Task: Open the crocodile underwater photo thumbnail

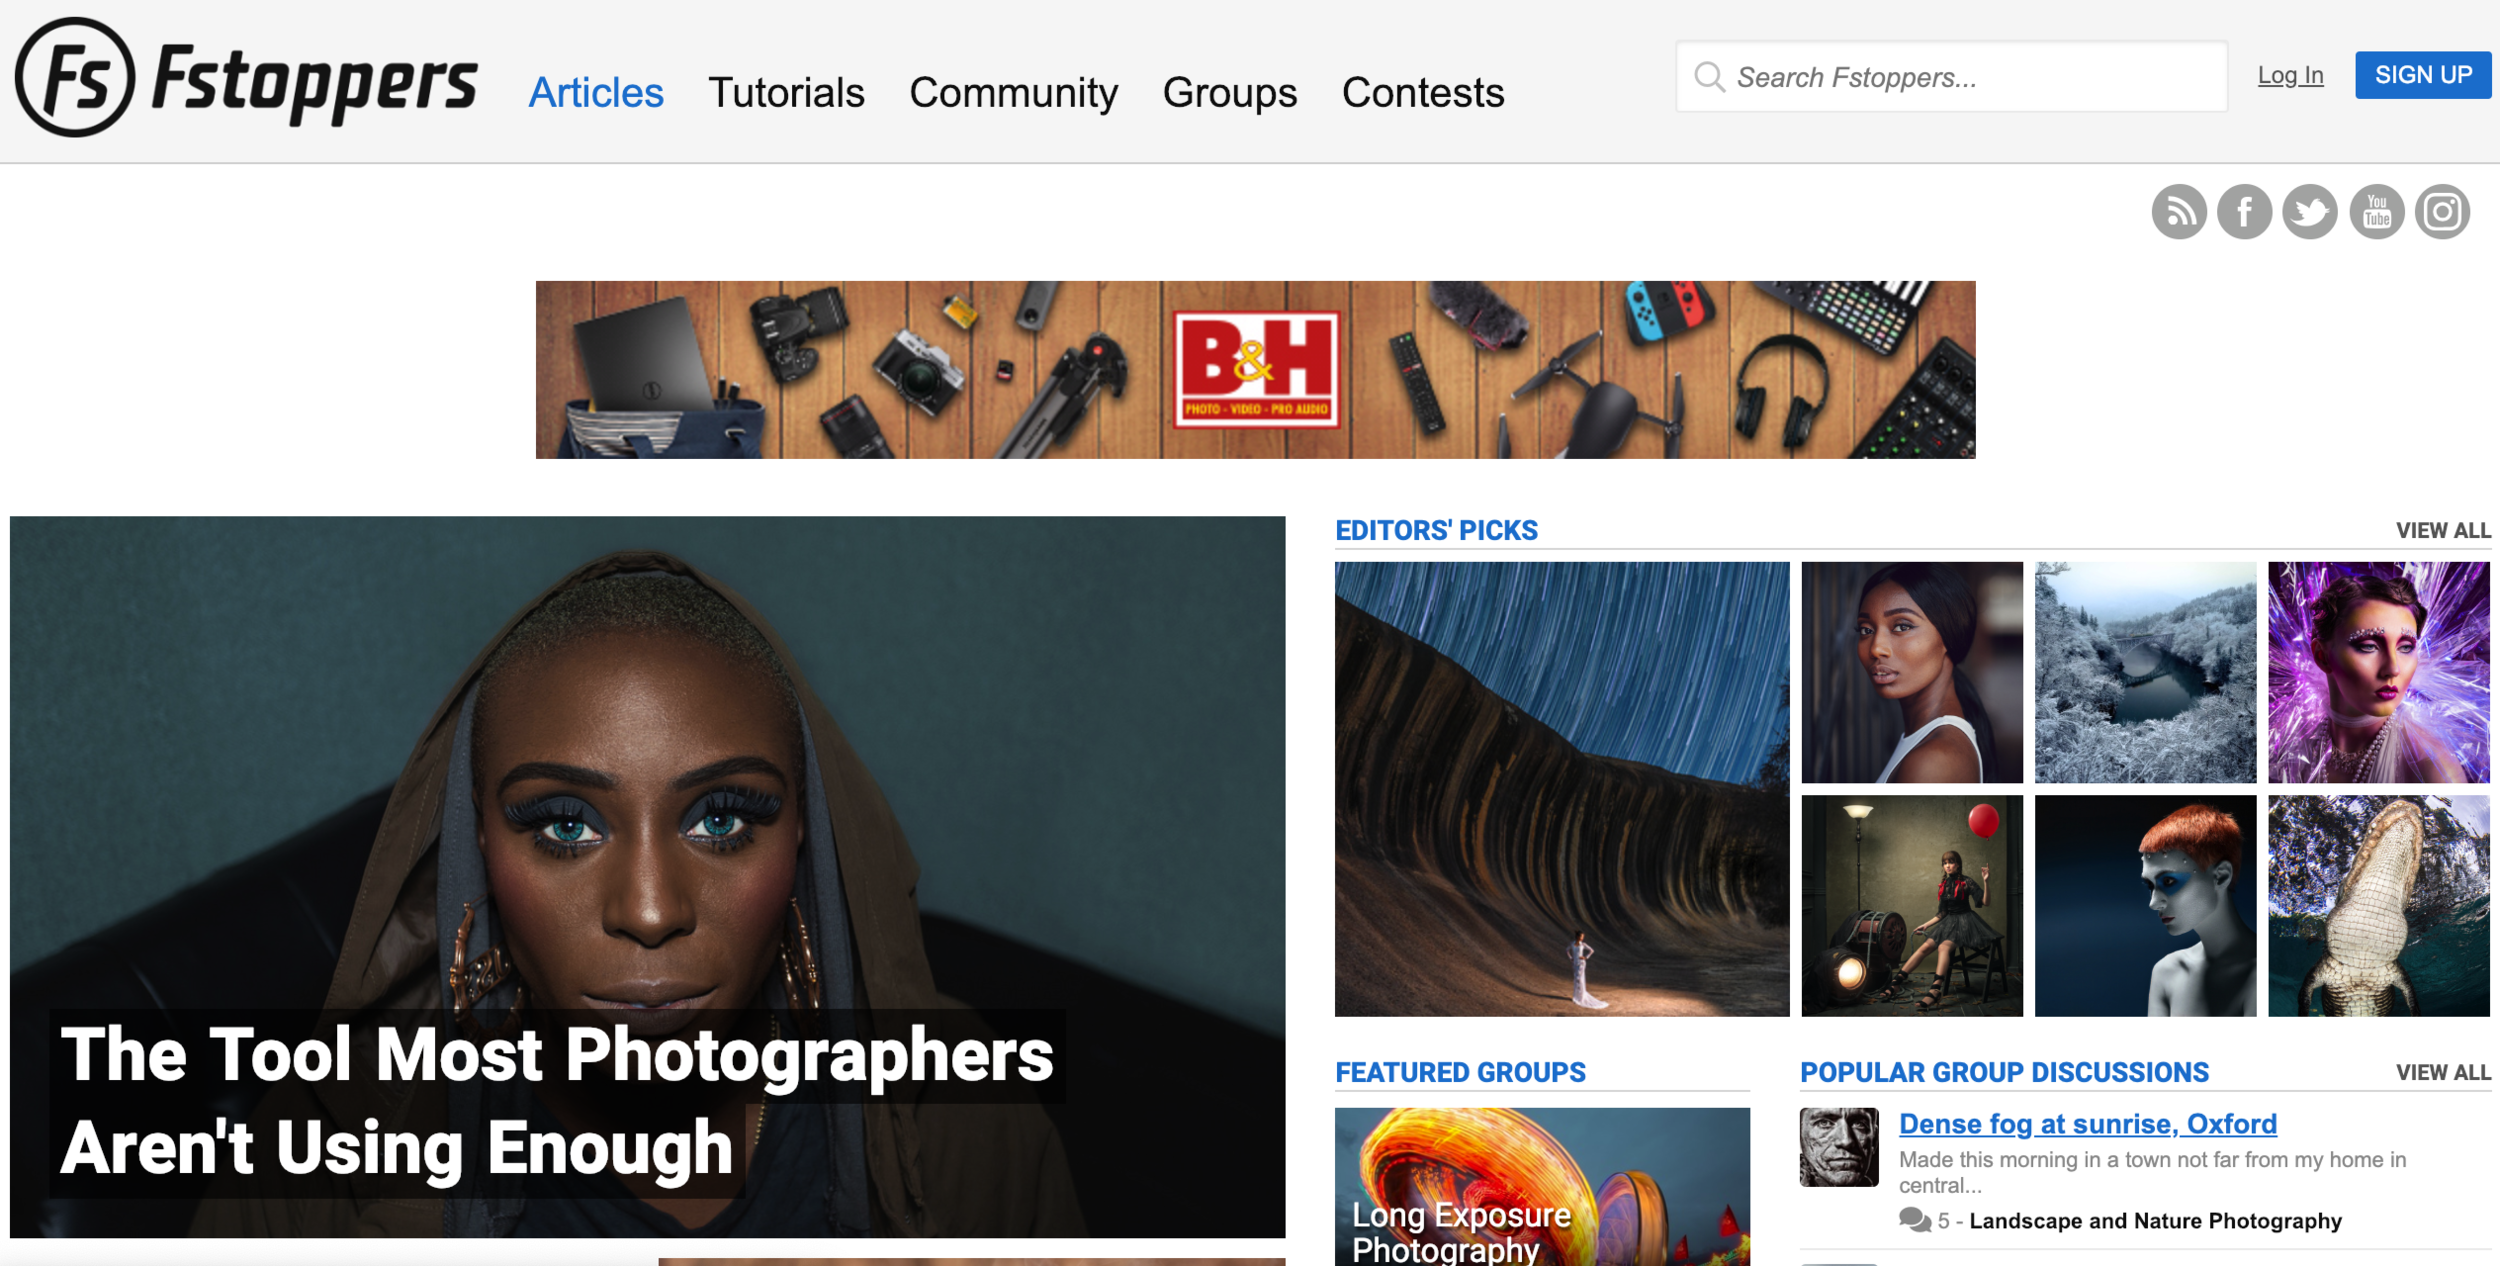Action: coord(2378,905)
